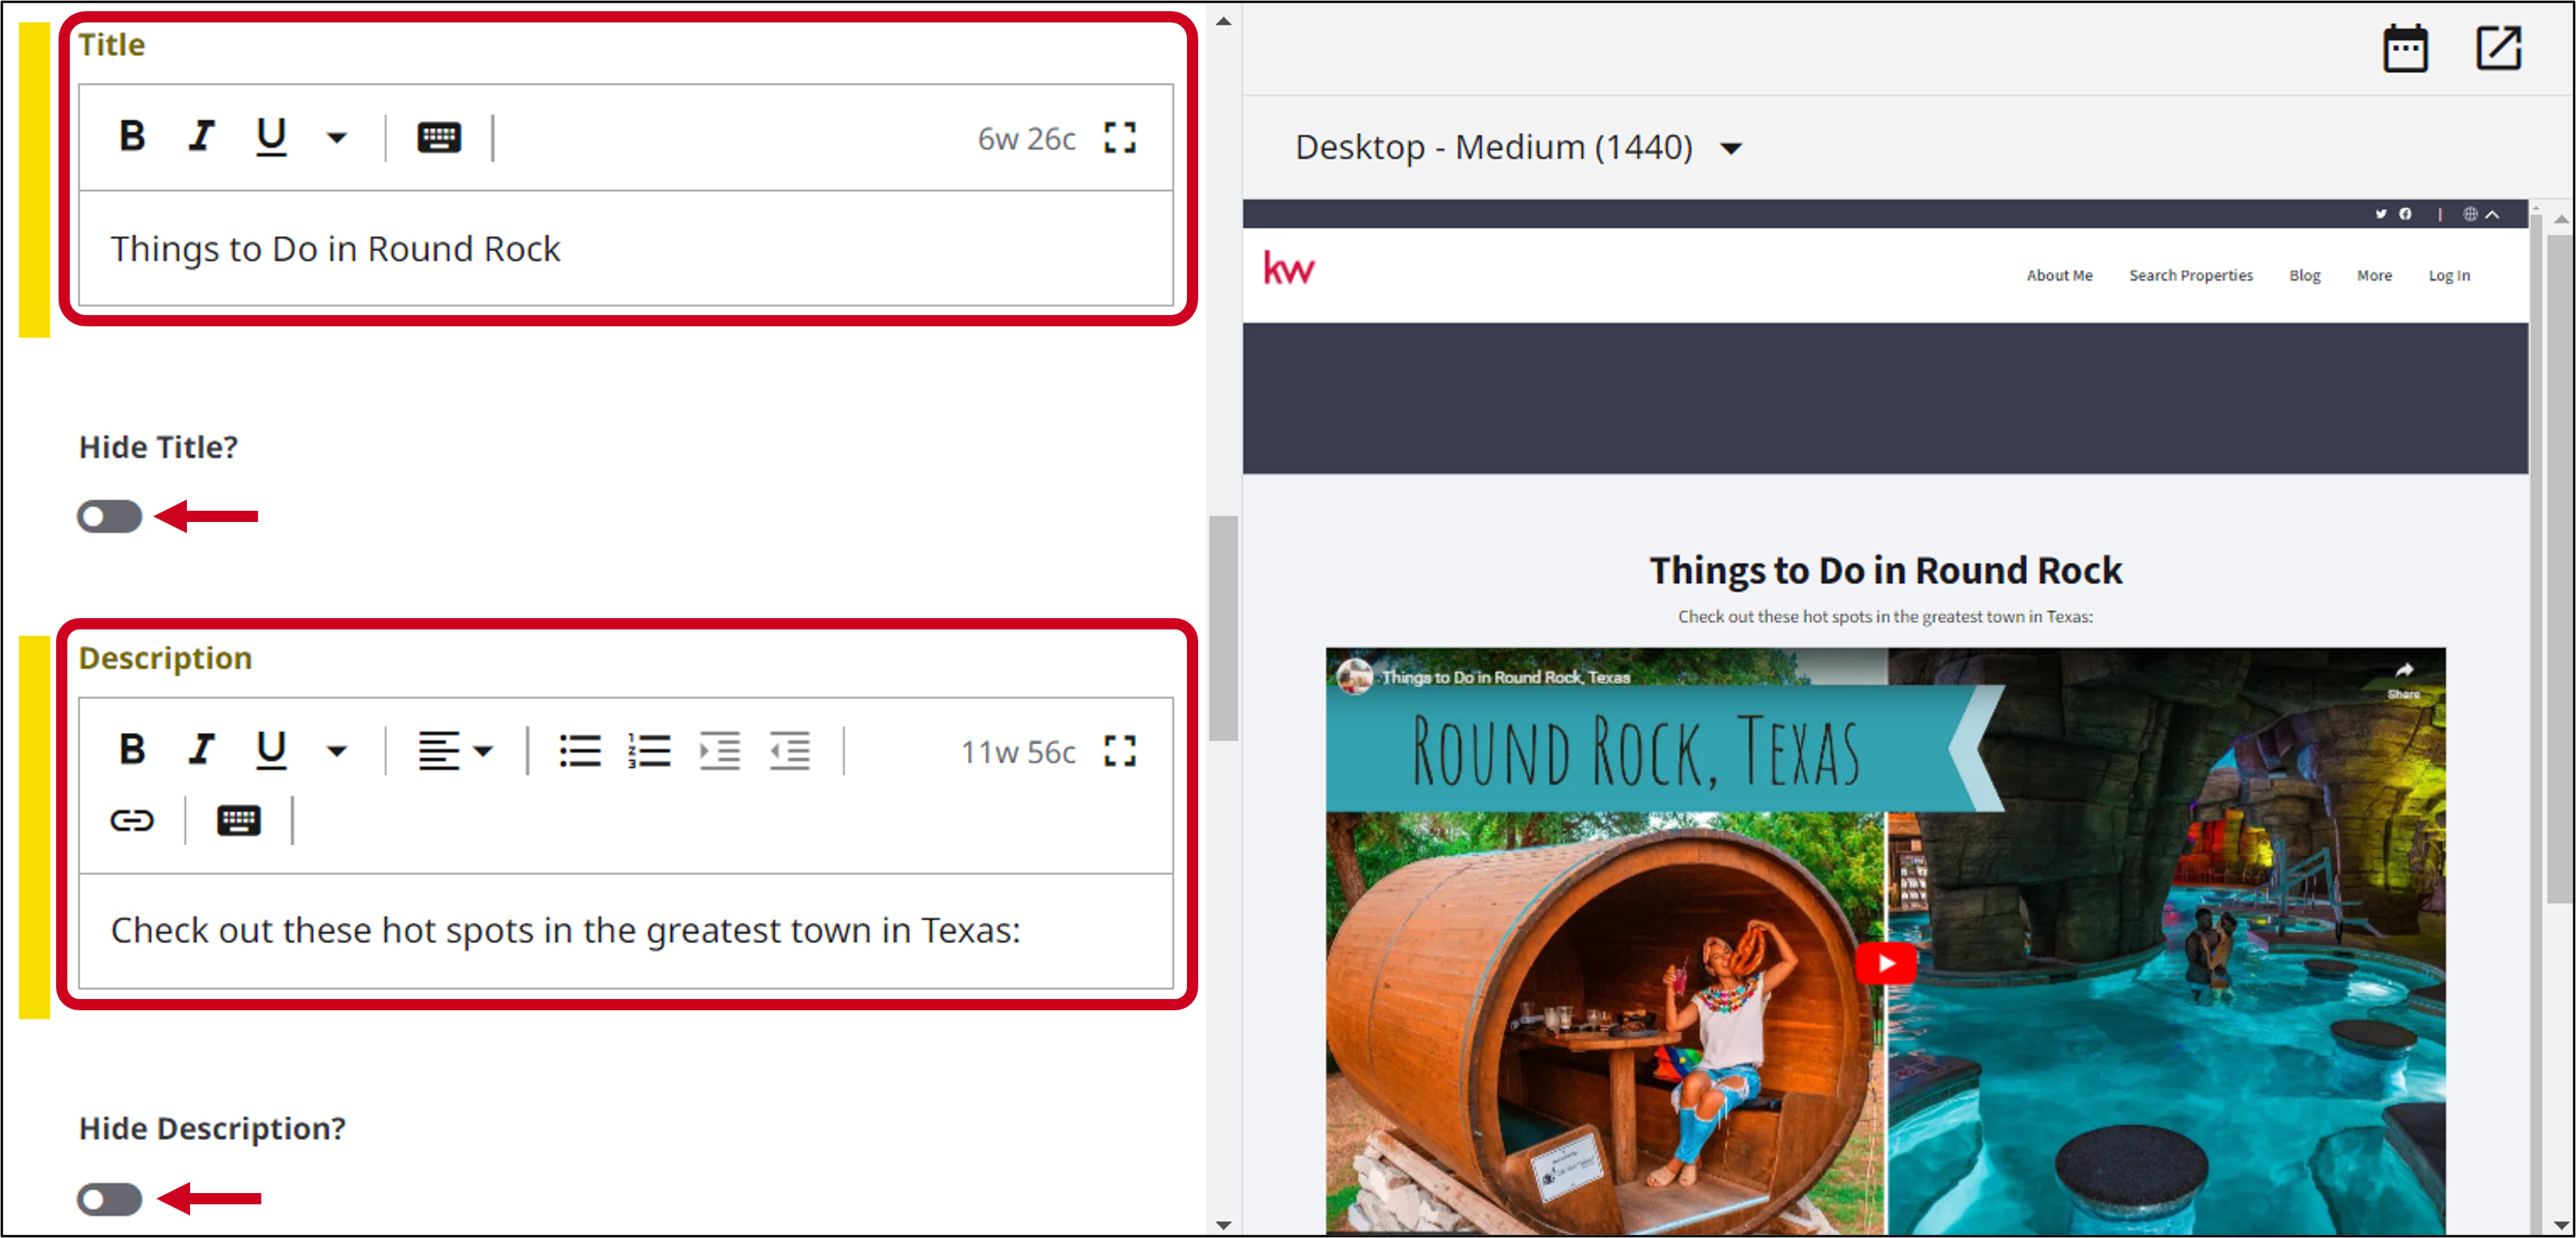Click editor panel scrollbar thumb
The width and height of the screenshot is (2576, 1238).
coord(1223,628)
